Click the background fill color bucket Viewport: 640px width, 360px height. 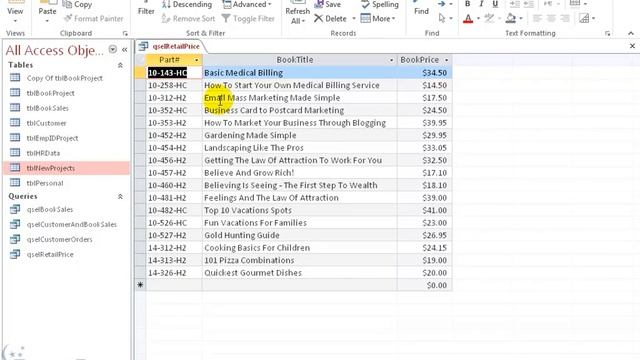(510, 18)
